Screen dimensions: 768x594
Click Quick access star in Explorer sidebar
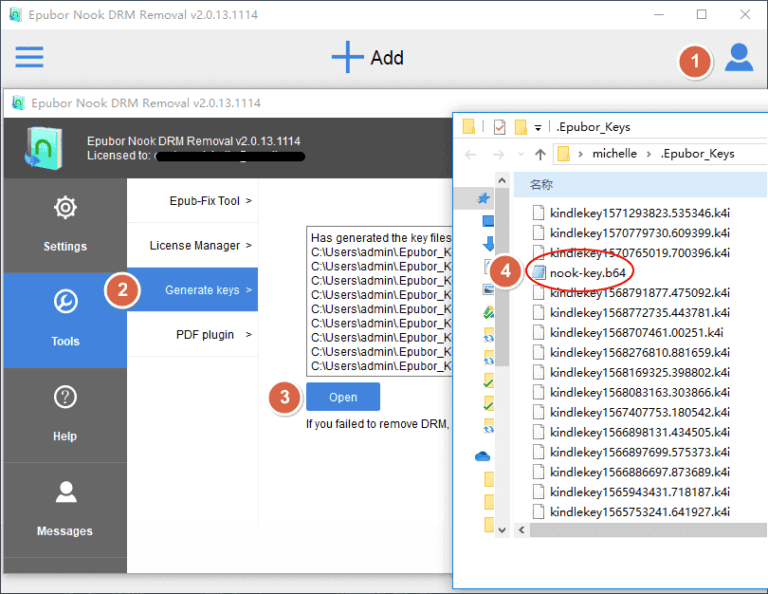click(x=484, y=198)
